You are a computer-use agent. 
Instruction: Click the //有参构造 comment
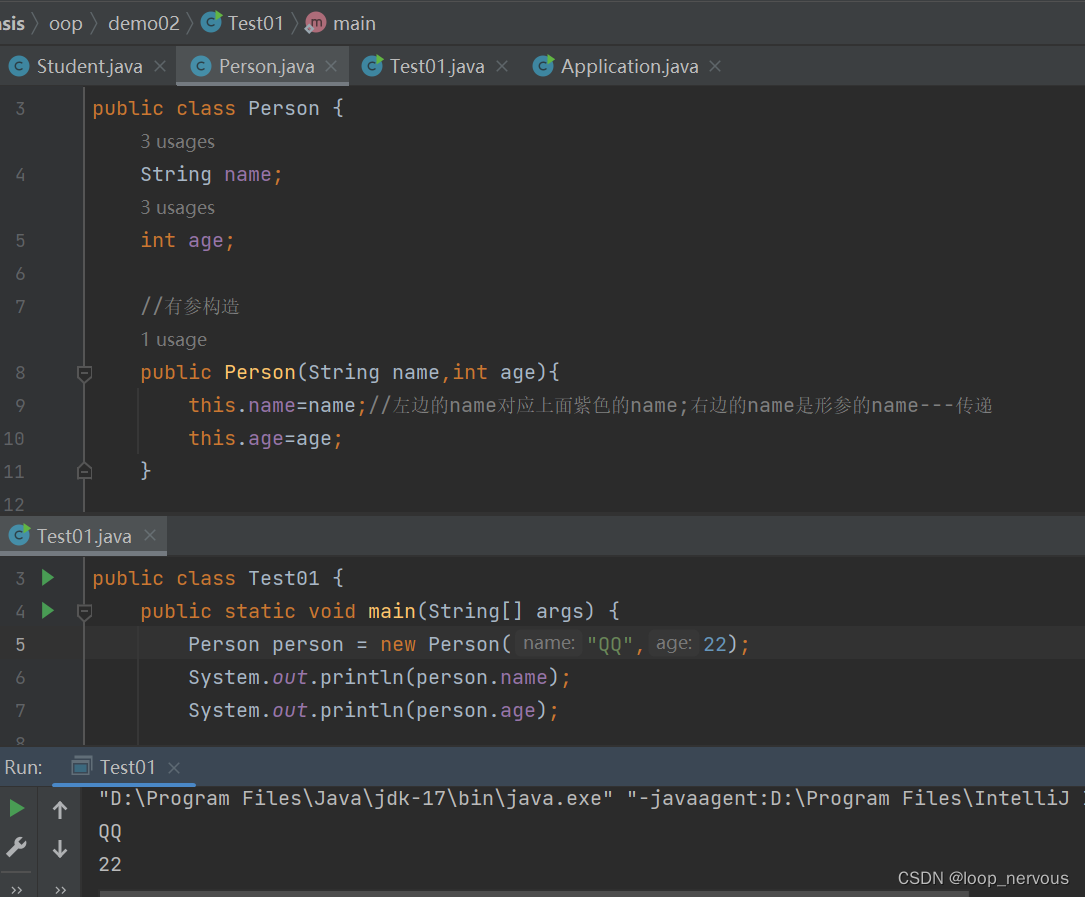(x=190, y=307)
